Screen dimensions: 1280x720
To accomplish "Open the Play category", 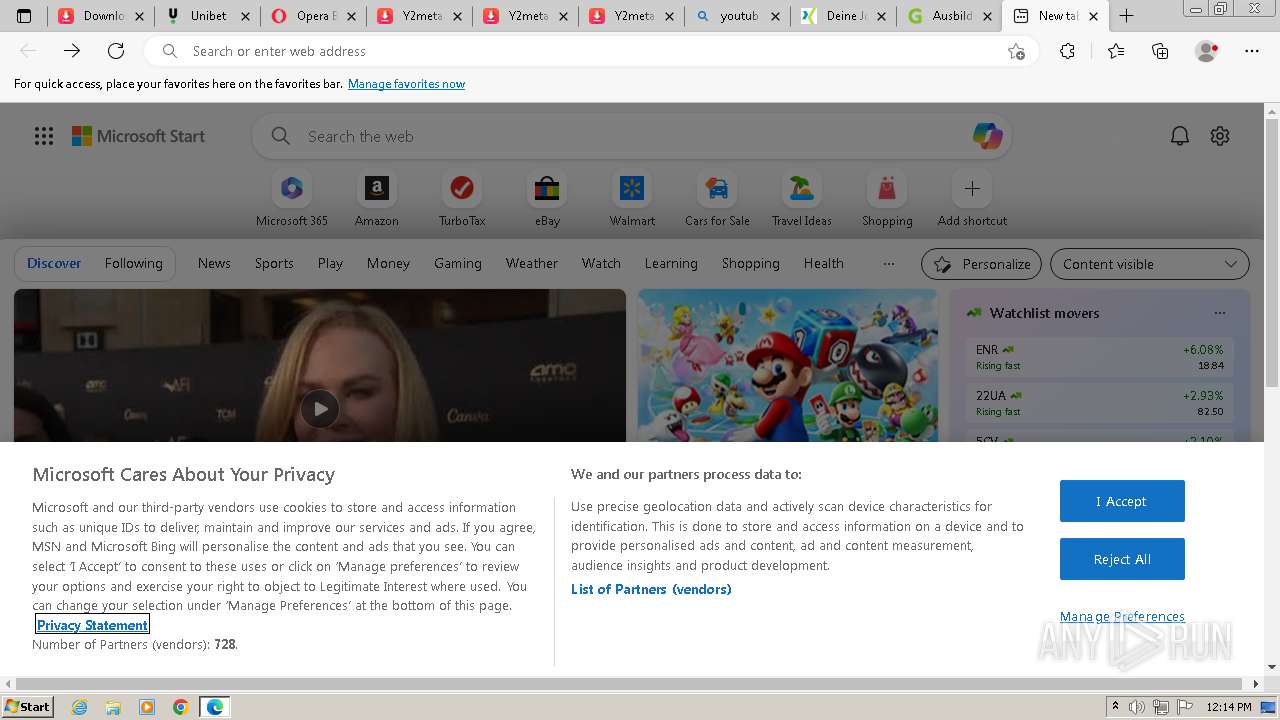I will 330,263.
